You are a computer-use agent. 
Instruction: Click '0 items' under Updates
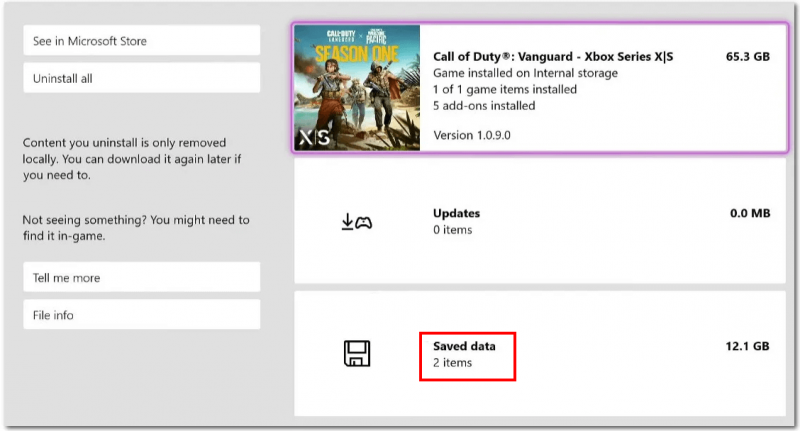point(453,230)
